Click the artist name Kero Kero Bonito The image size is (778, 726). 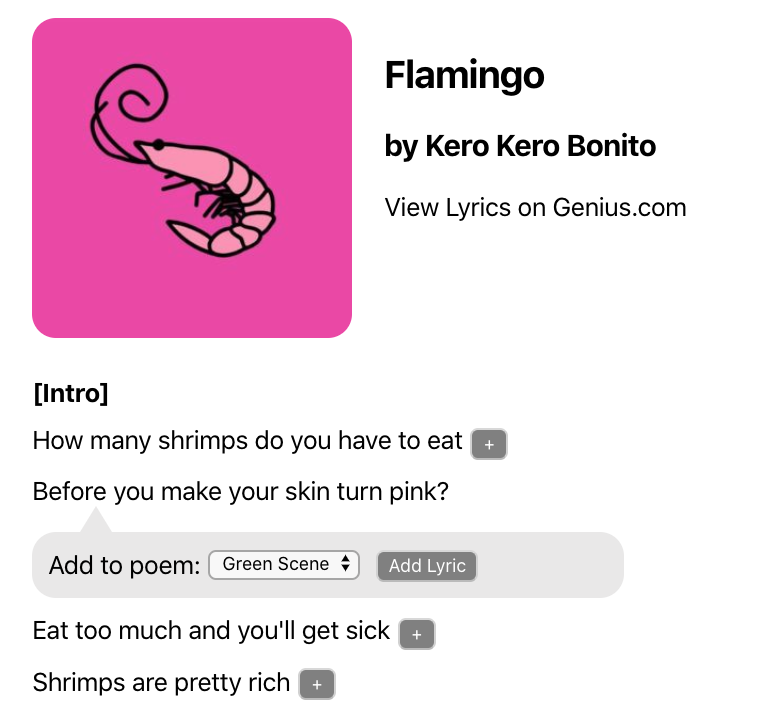coord(540,146)
